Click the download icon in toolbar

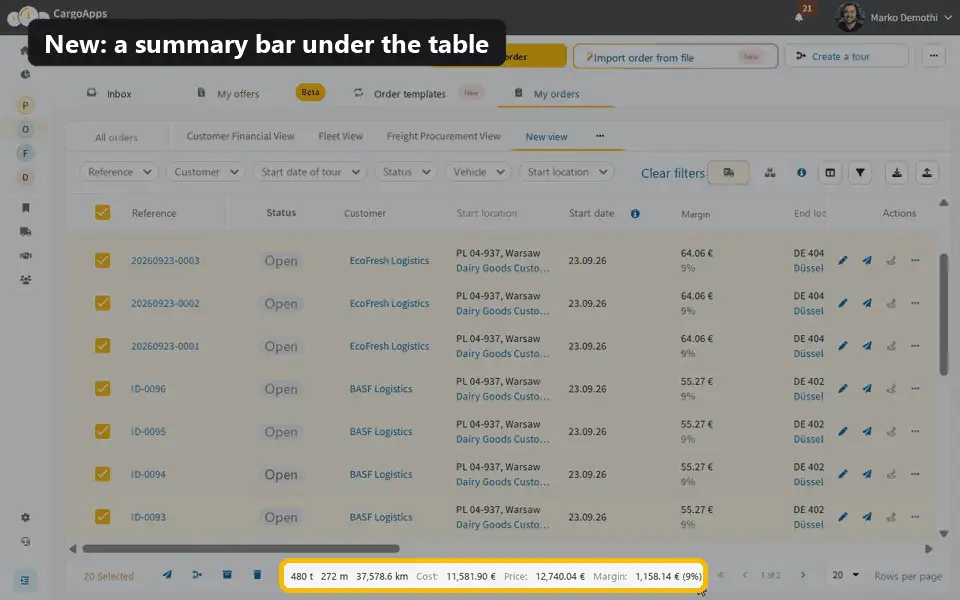coord(896,173)
